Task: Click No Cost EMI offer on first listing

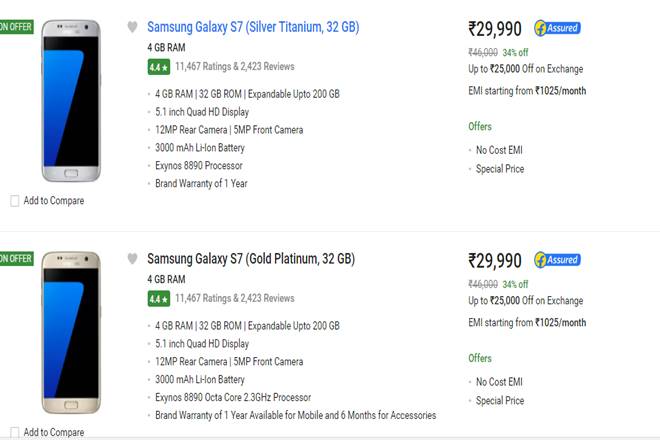Action: [499, 150]
